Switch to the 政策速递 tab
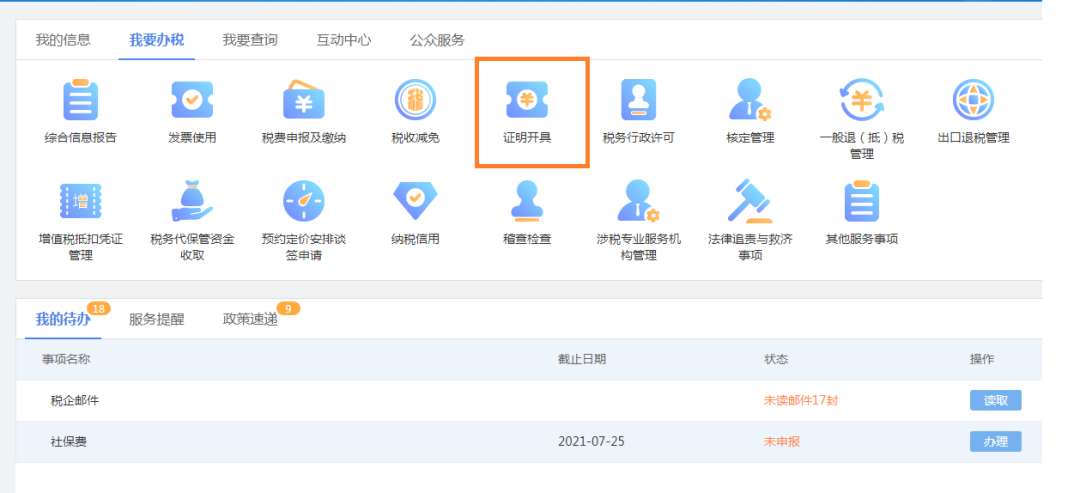This screenshot has height=493, width=1080. point(250,319)
